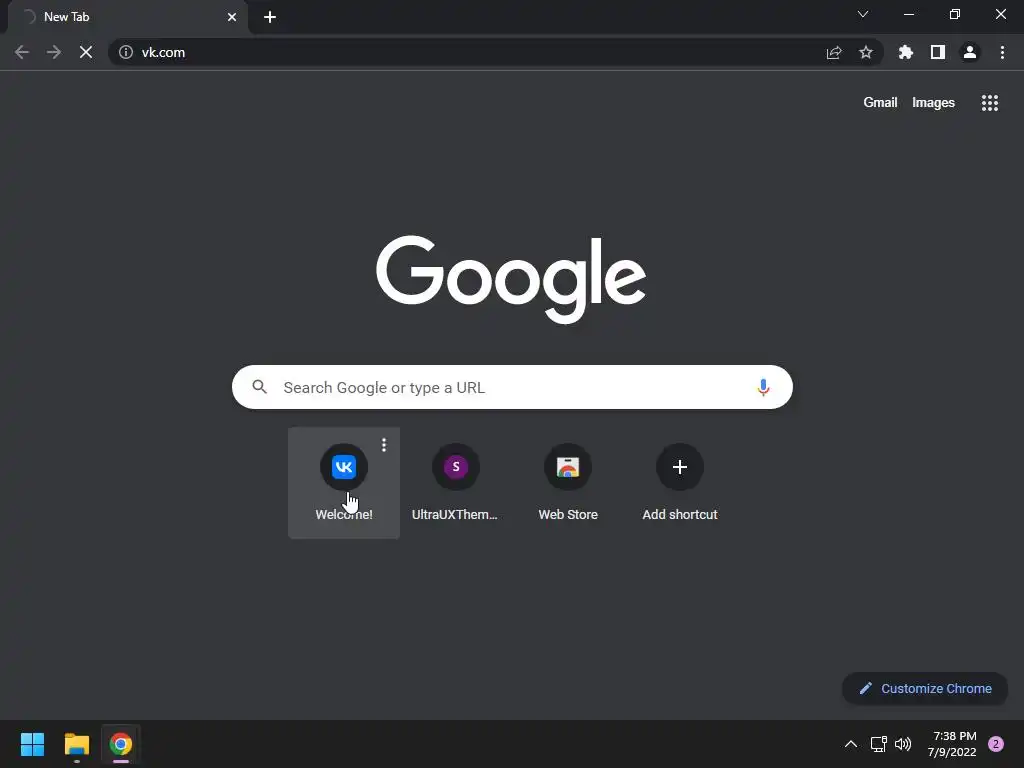Close the New Tab tab

(x=232, y=17)
